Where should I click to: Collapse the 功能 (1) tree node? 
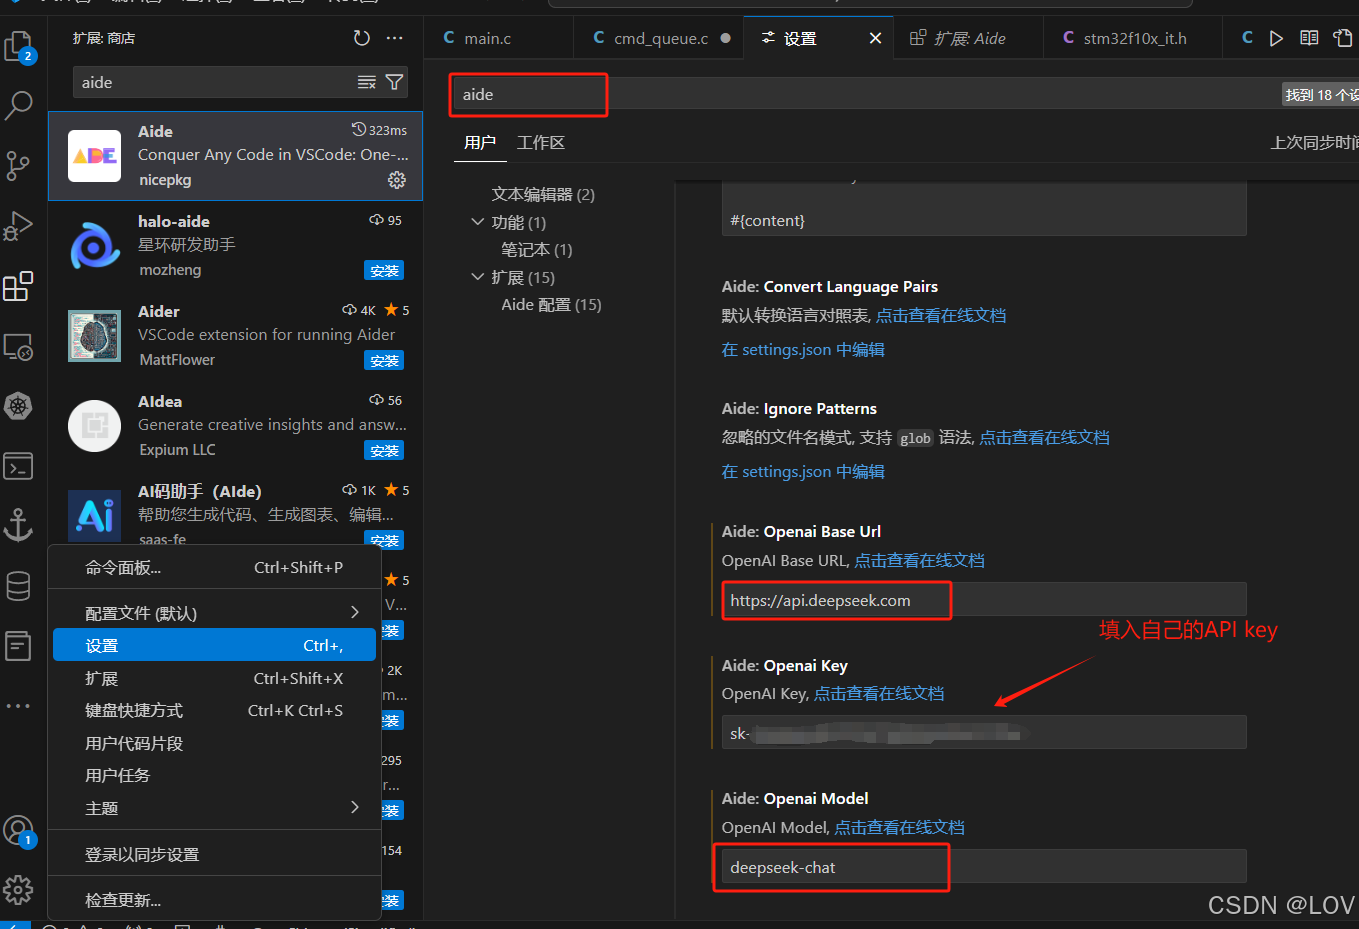pos(478,222)
